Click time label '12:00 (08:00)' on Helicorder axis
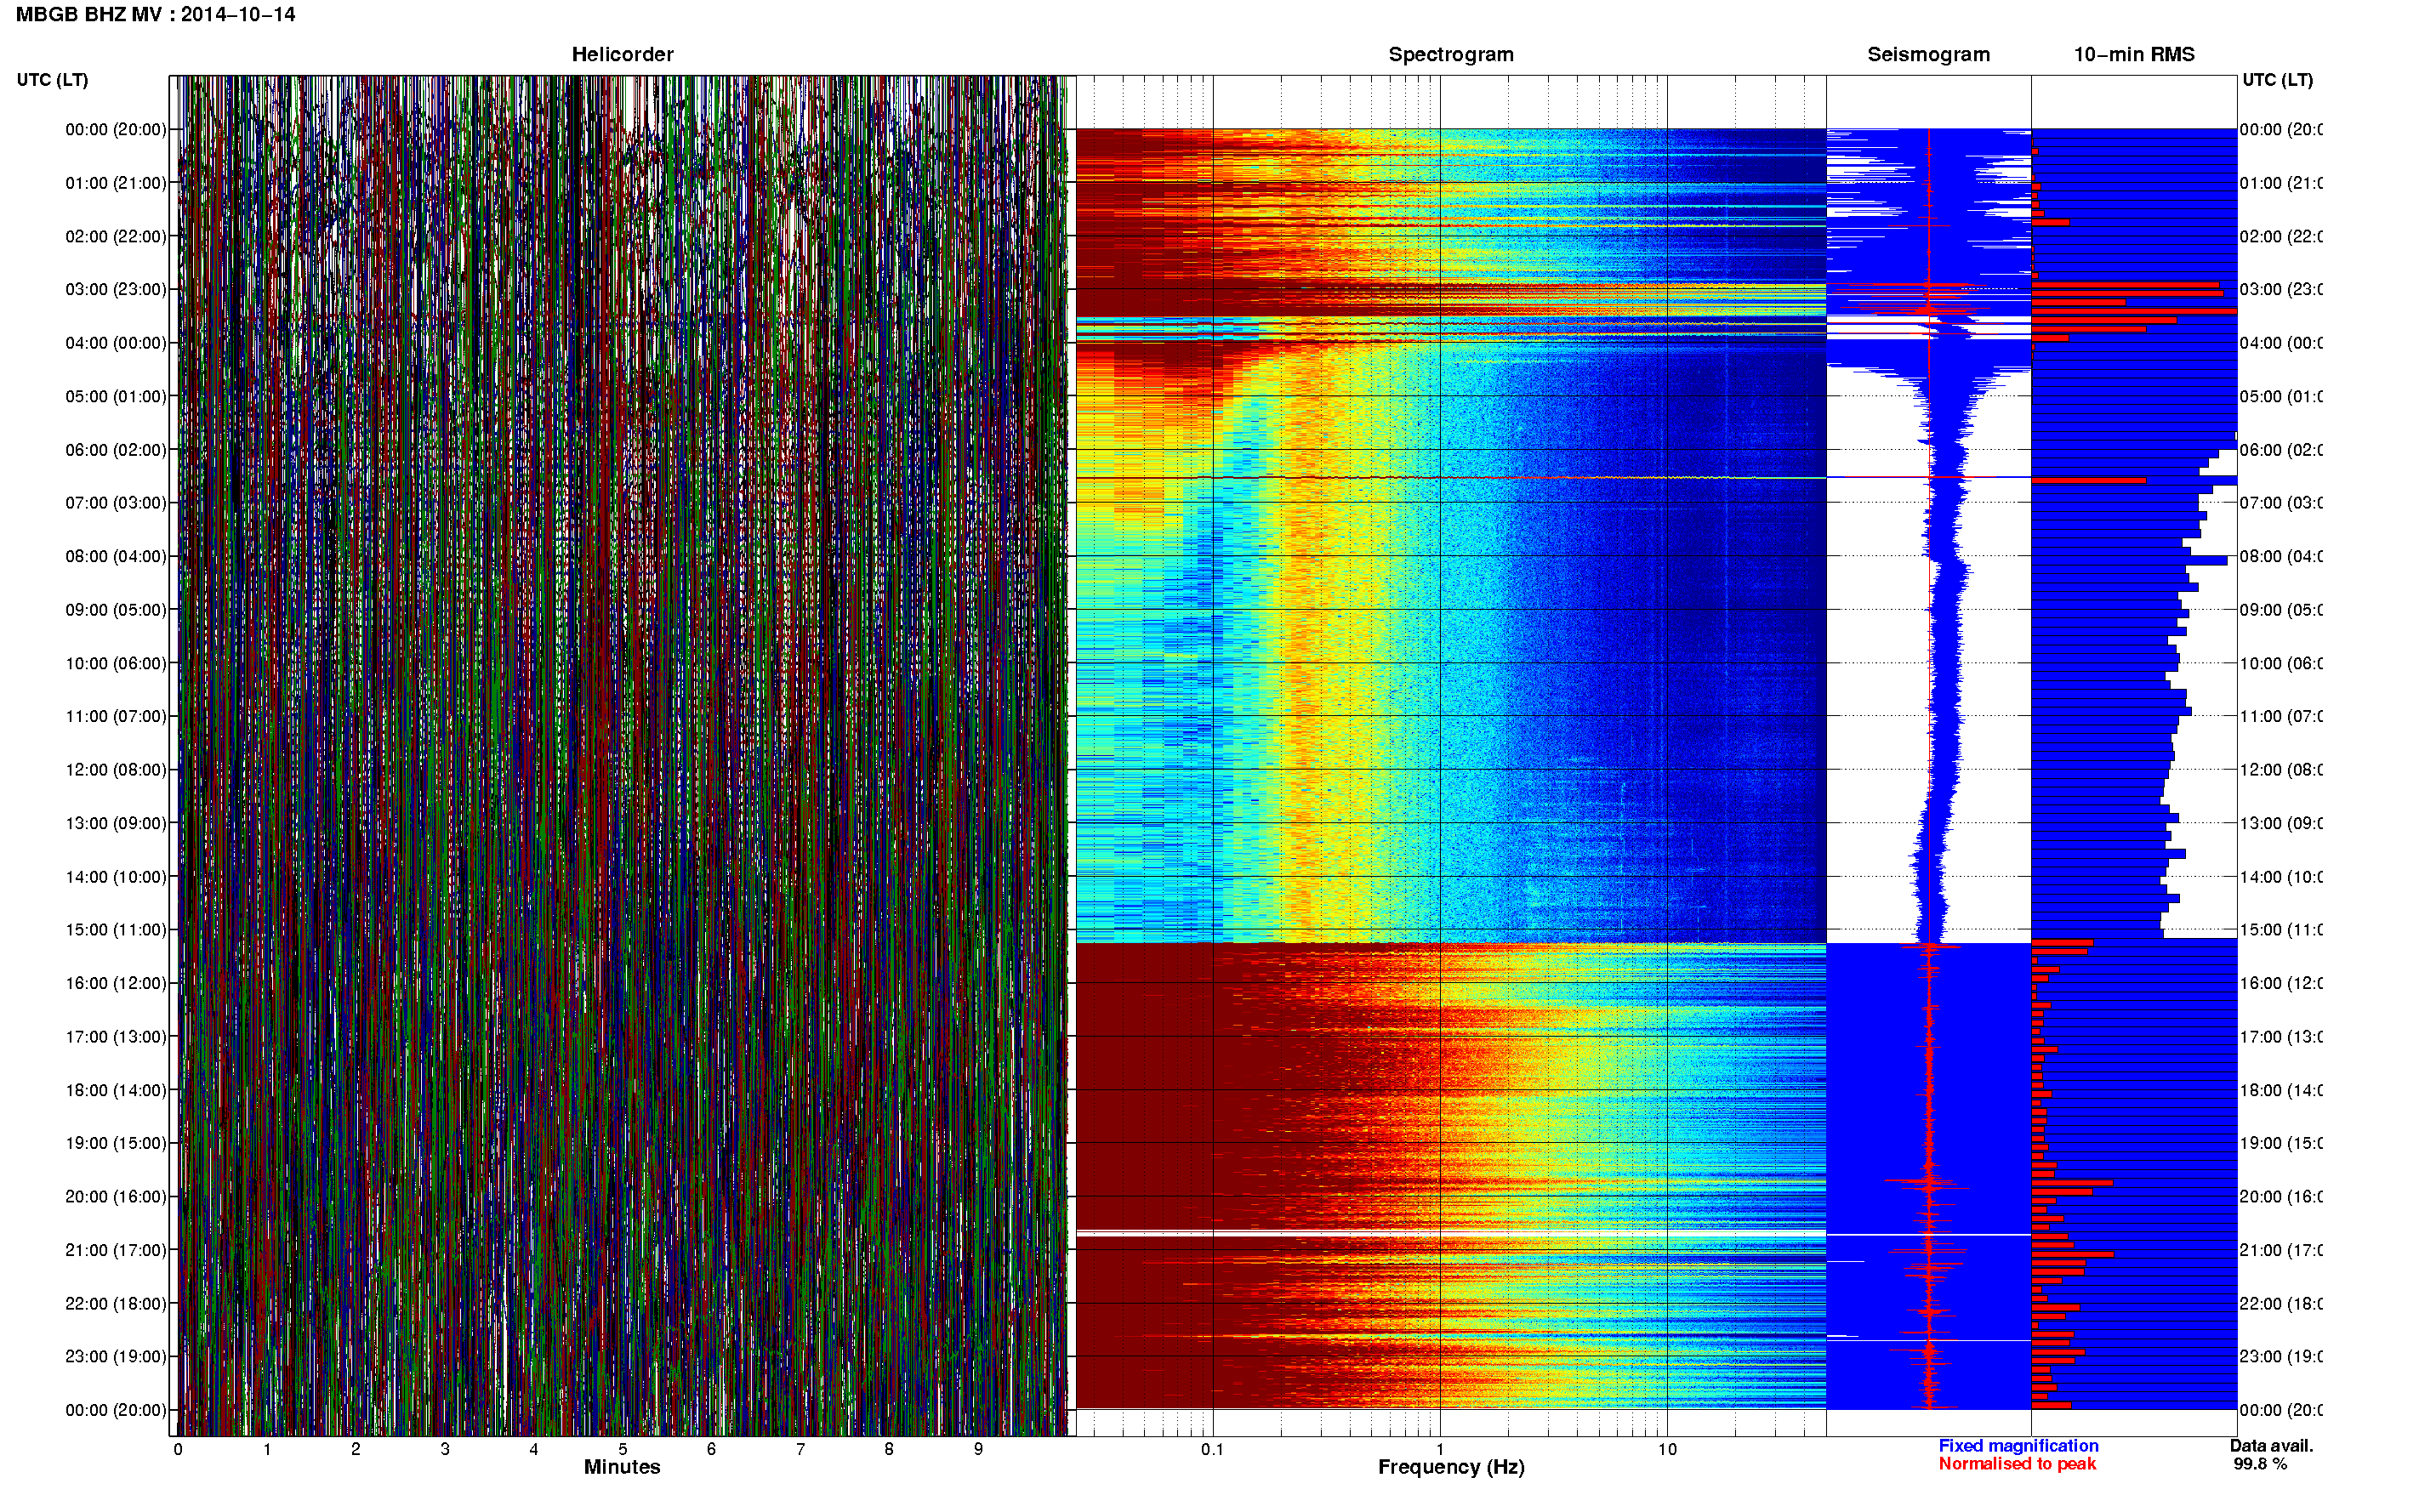 point(116,769)
